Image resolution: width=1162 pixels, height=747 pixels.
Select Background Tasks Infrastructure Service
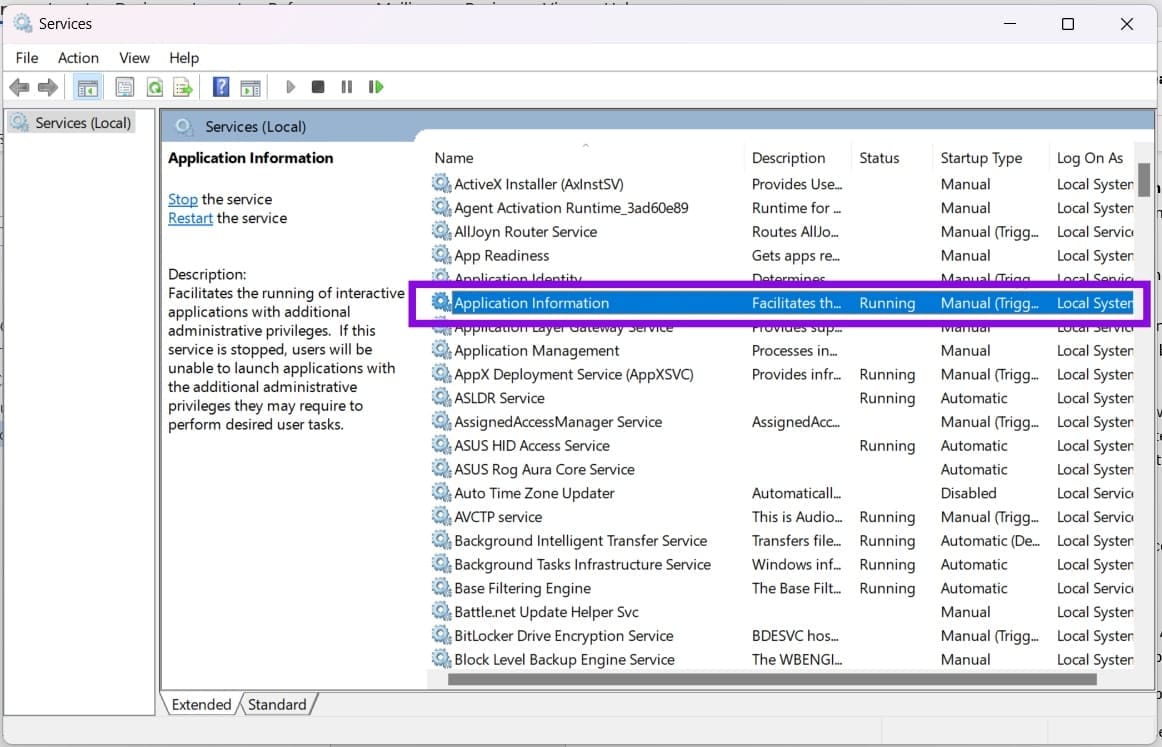point(781,564)
